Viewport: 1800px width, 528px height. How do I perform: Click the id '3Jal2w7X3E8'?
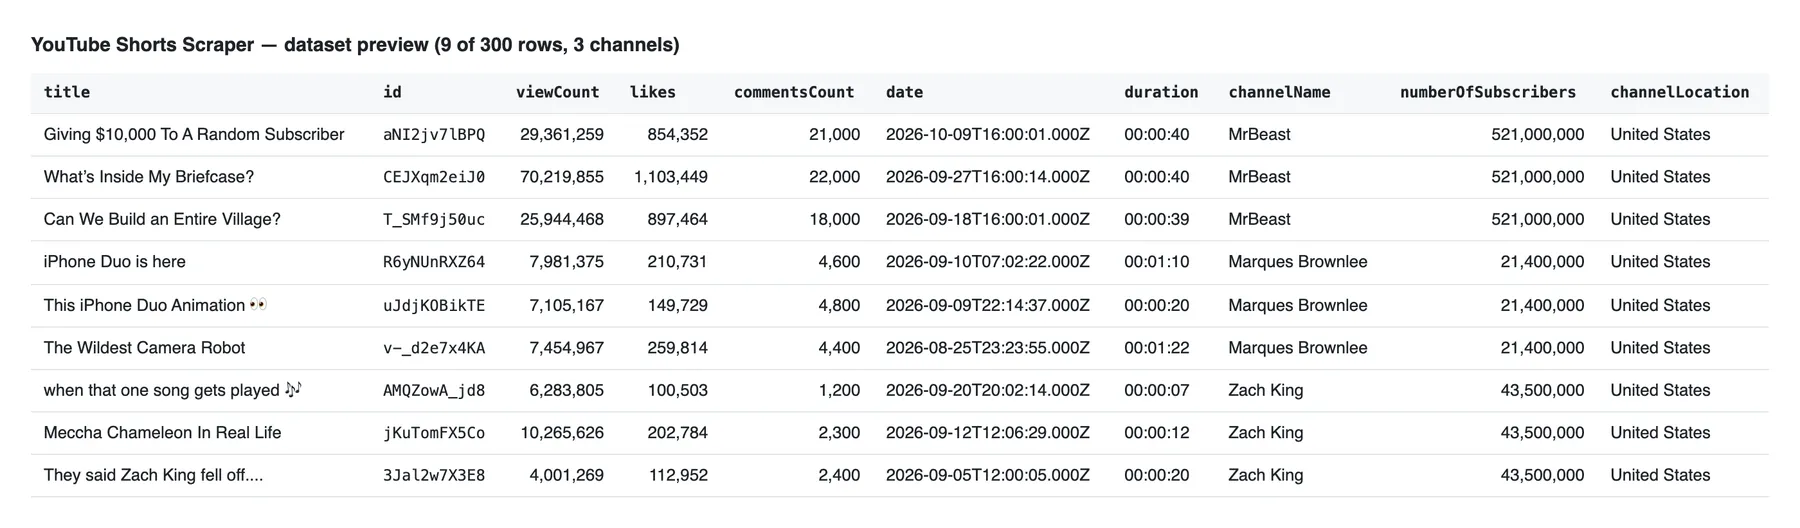pyautogui.click(x=434, y=475)
